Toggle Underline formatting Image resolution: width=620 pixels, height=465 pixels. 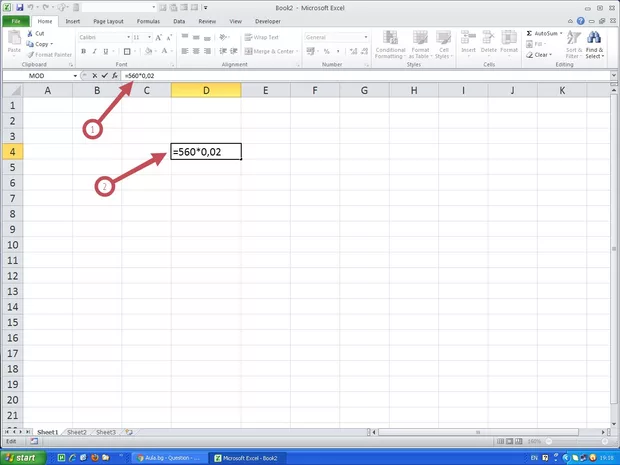coord(106,51)
